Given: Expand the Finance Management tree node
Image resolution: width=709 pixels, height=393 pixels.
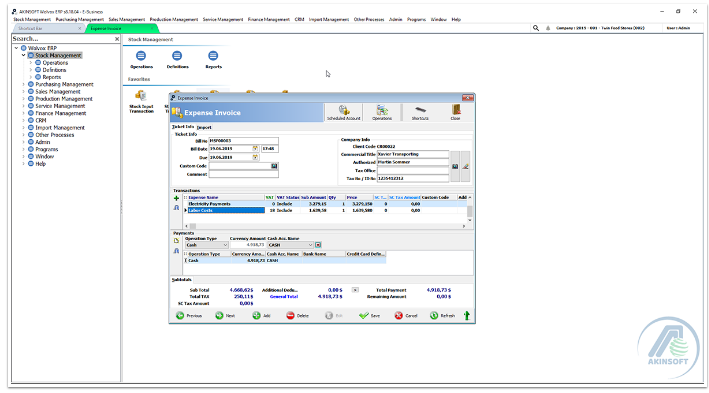Looking at the screenshot, I should coord(24,113).
